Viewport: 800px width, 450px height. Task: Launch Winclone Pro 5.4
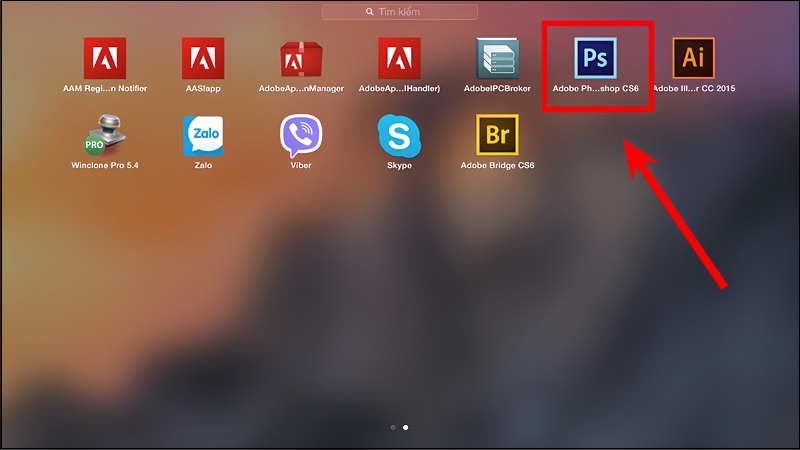click(x=105, y=135)
